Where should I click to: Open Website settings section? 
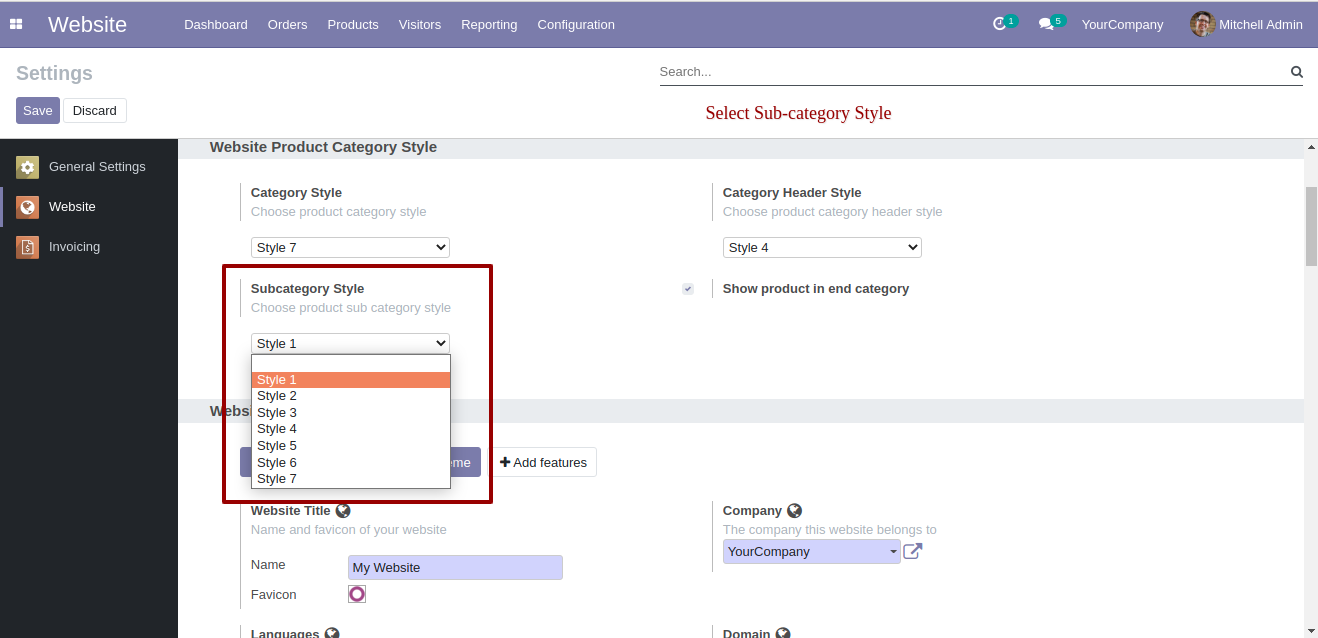(x=89, y=207)
